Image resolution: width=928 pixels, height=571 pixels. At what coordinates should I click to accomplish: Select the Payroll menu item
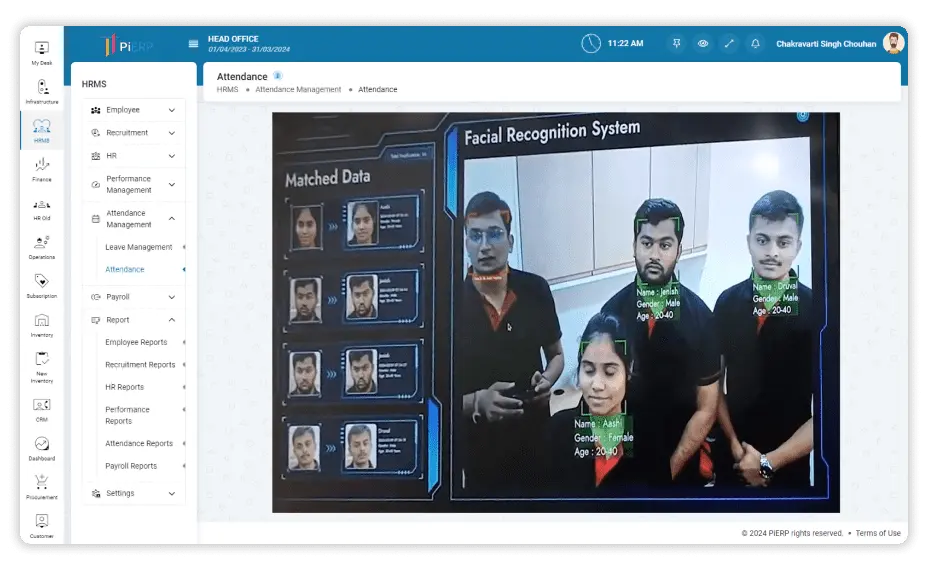(x=134, y=297)
